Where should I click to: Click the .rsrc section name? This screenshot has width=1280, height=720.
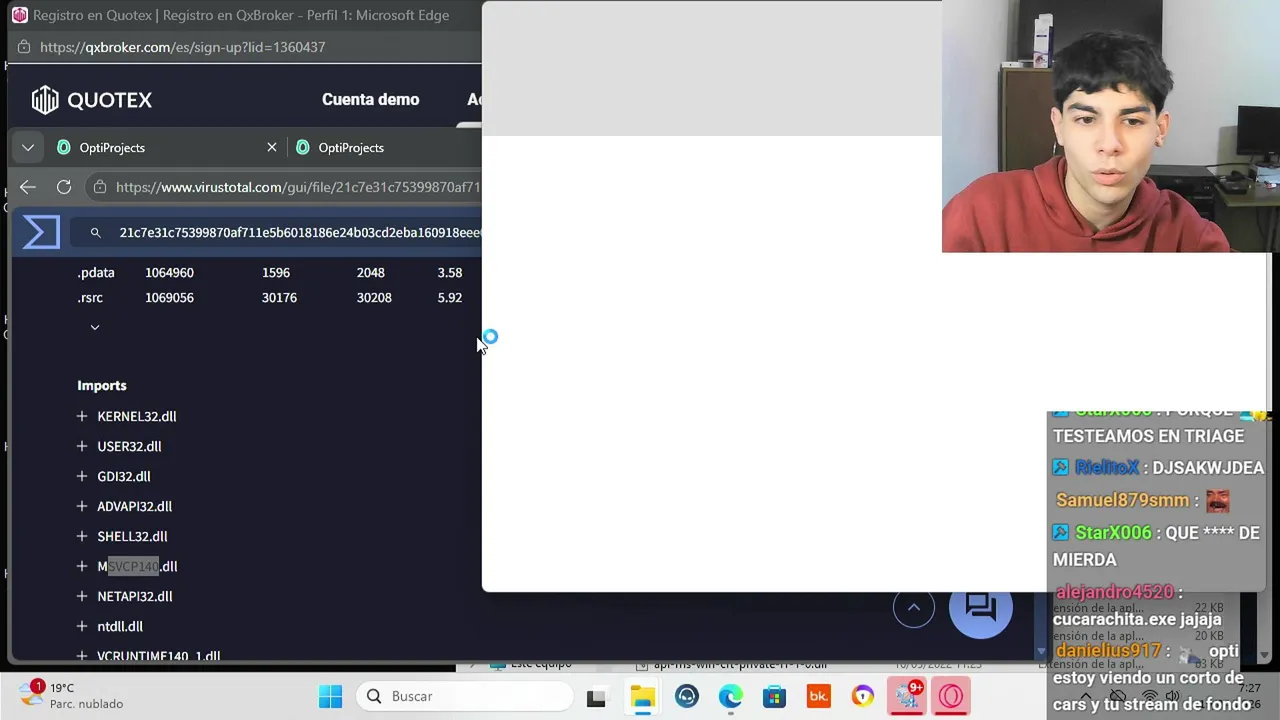(90, 297)
